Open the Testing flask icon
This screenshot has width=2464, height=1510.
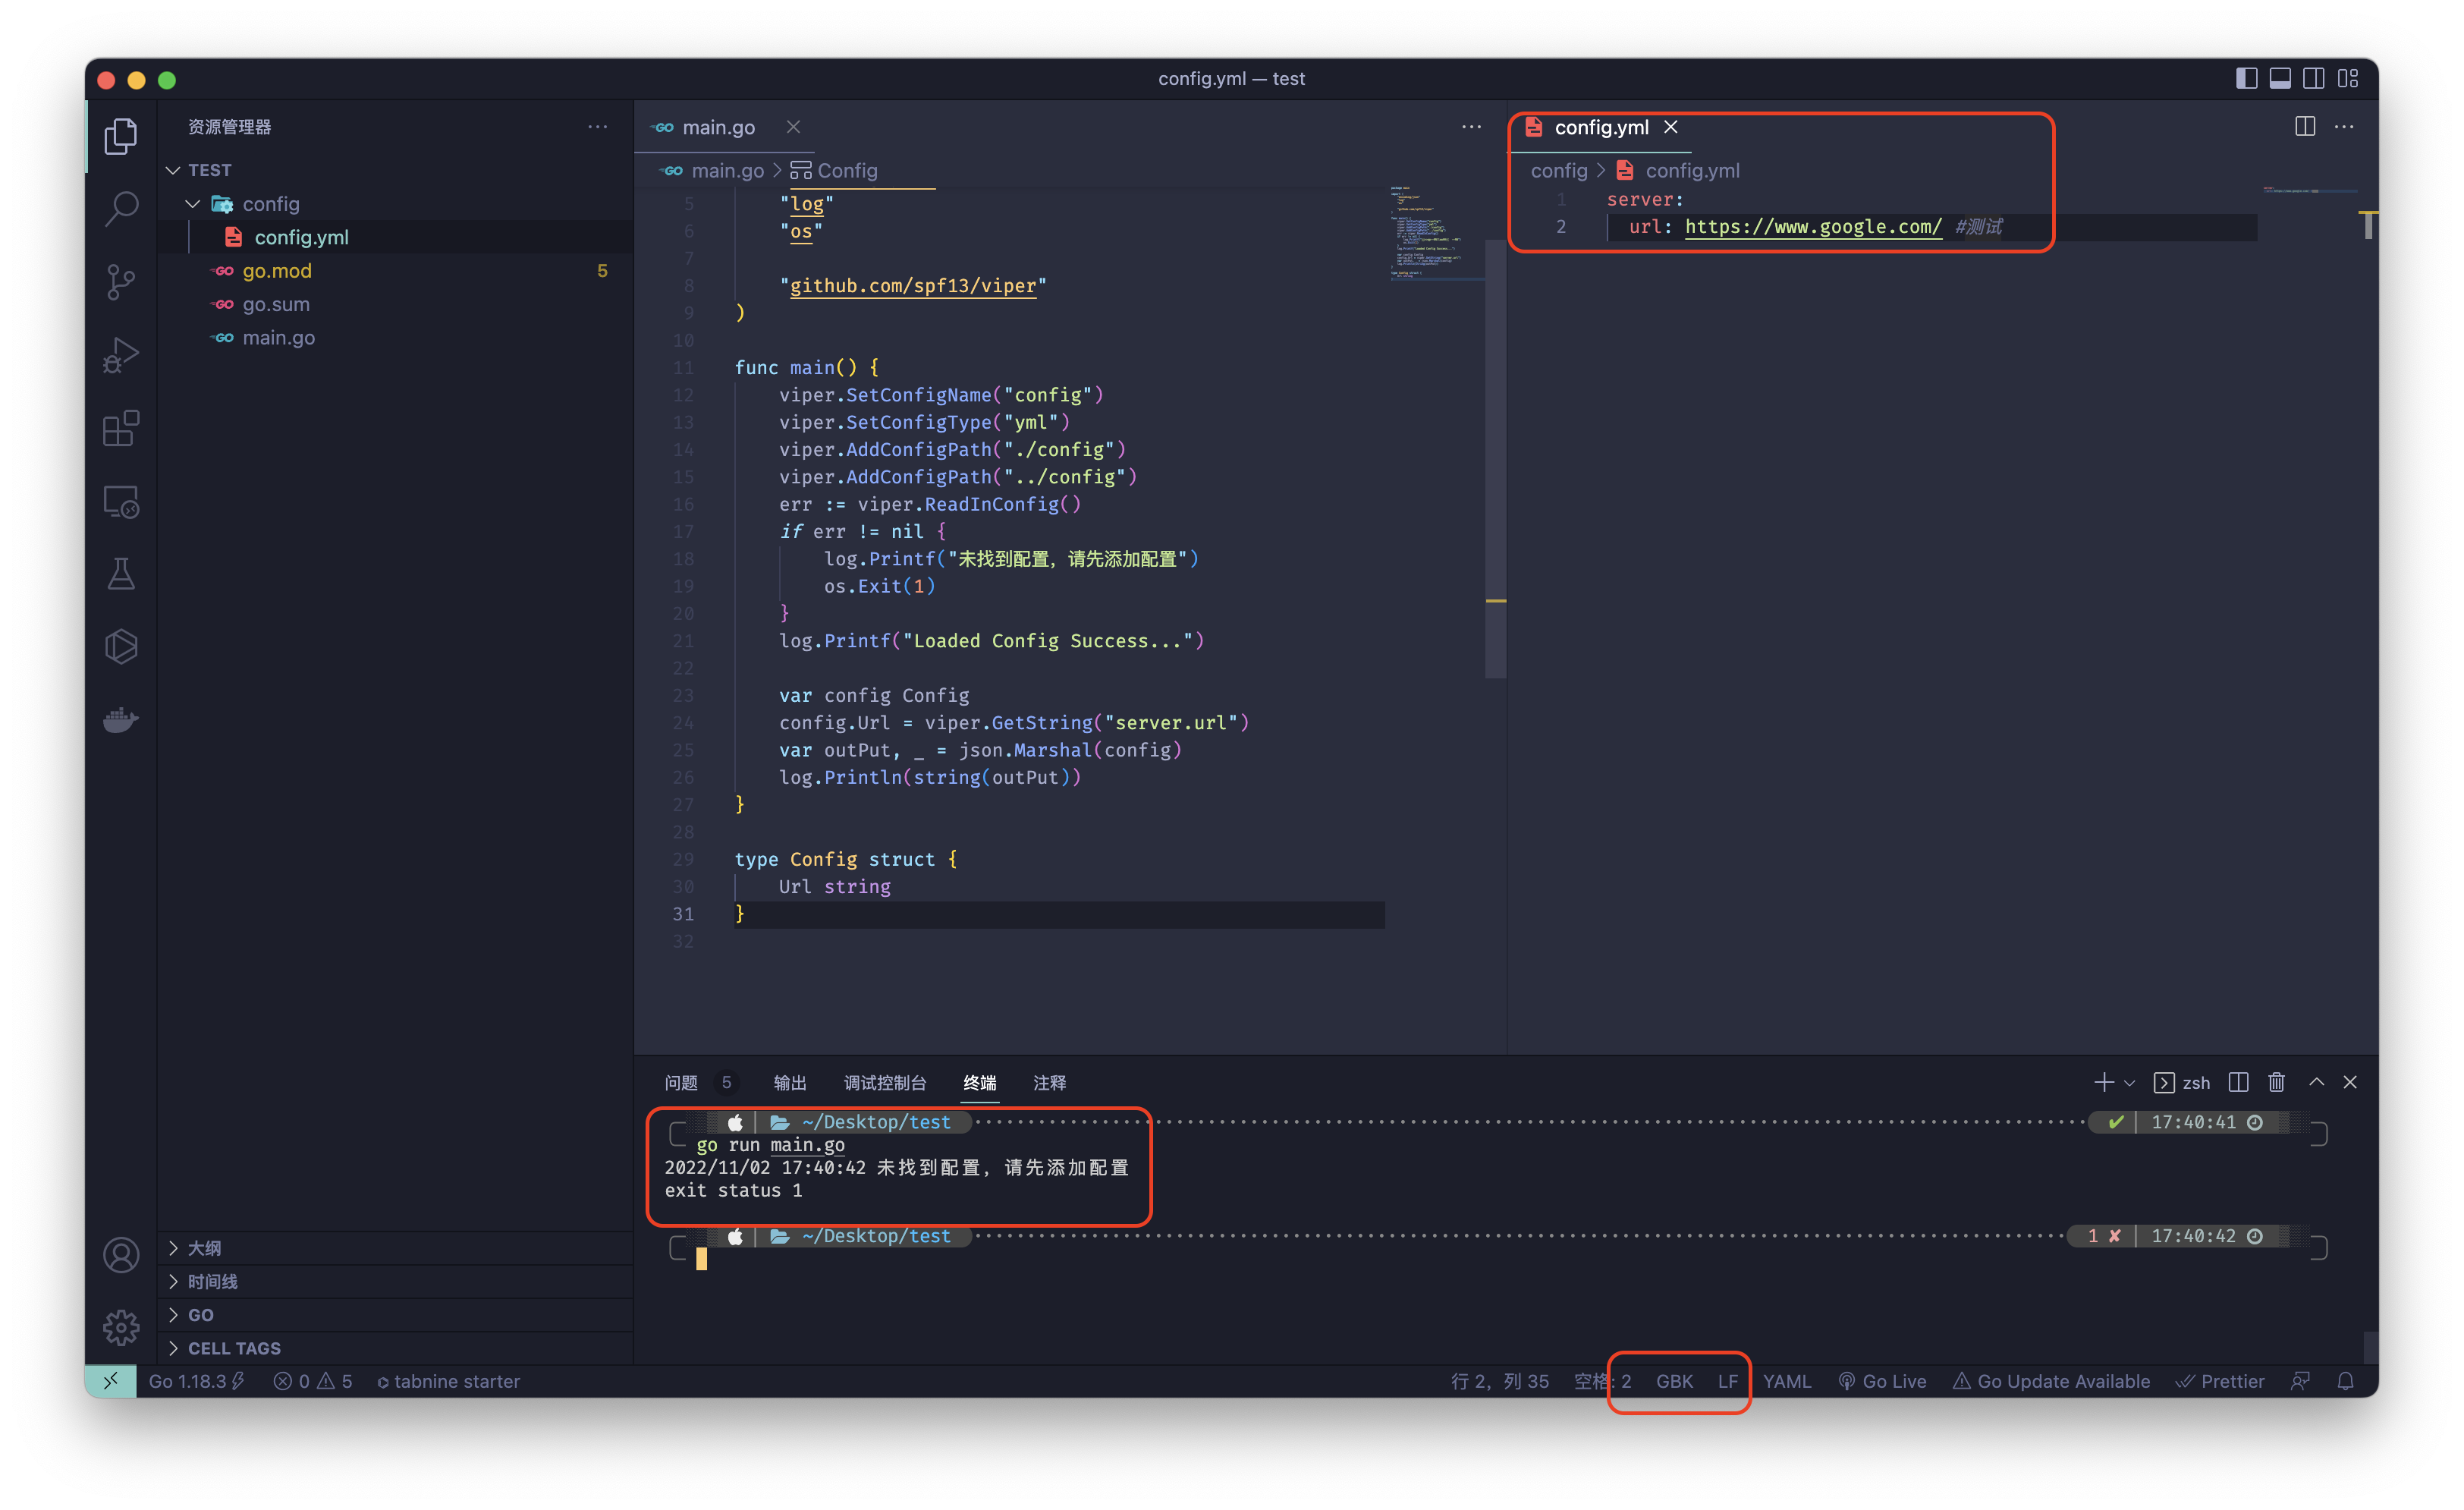121,574
